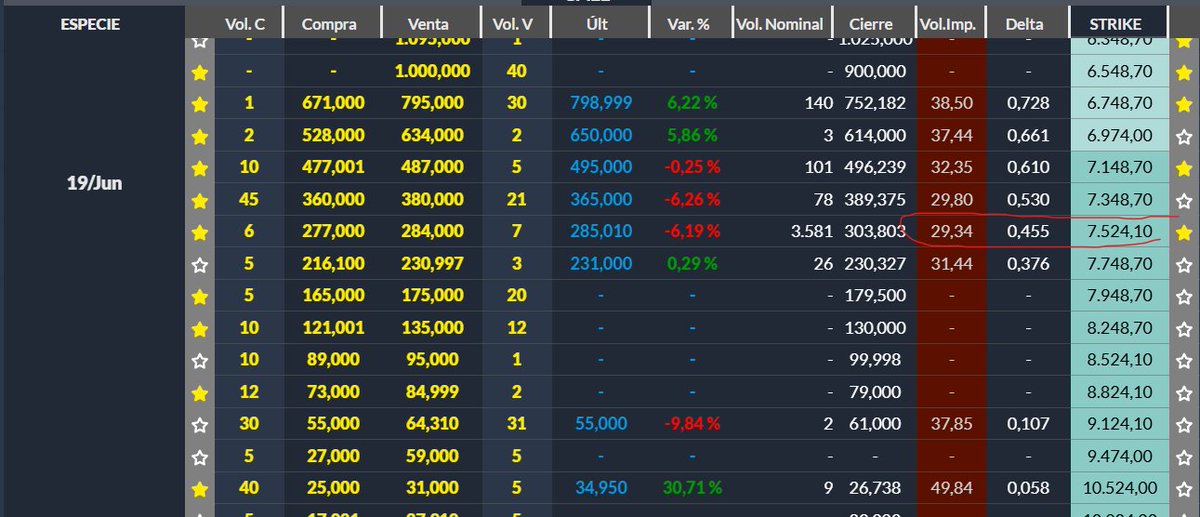Favorite the 7.348,70 strike with its right star

pyautogui.click(x=1184, y=200)
